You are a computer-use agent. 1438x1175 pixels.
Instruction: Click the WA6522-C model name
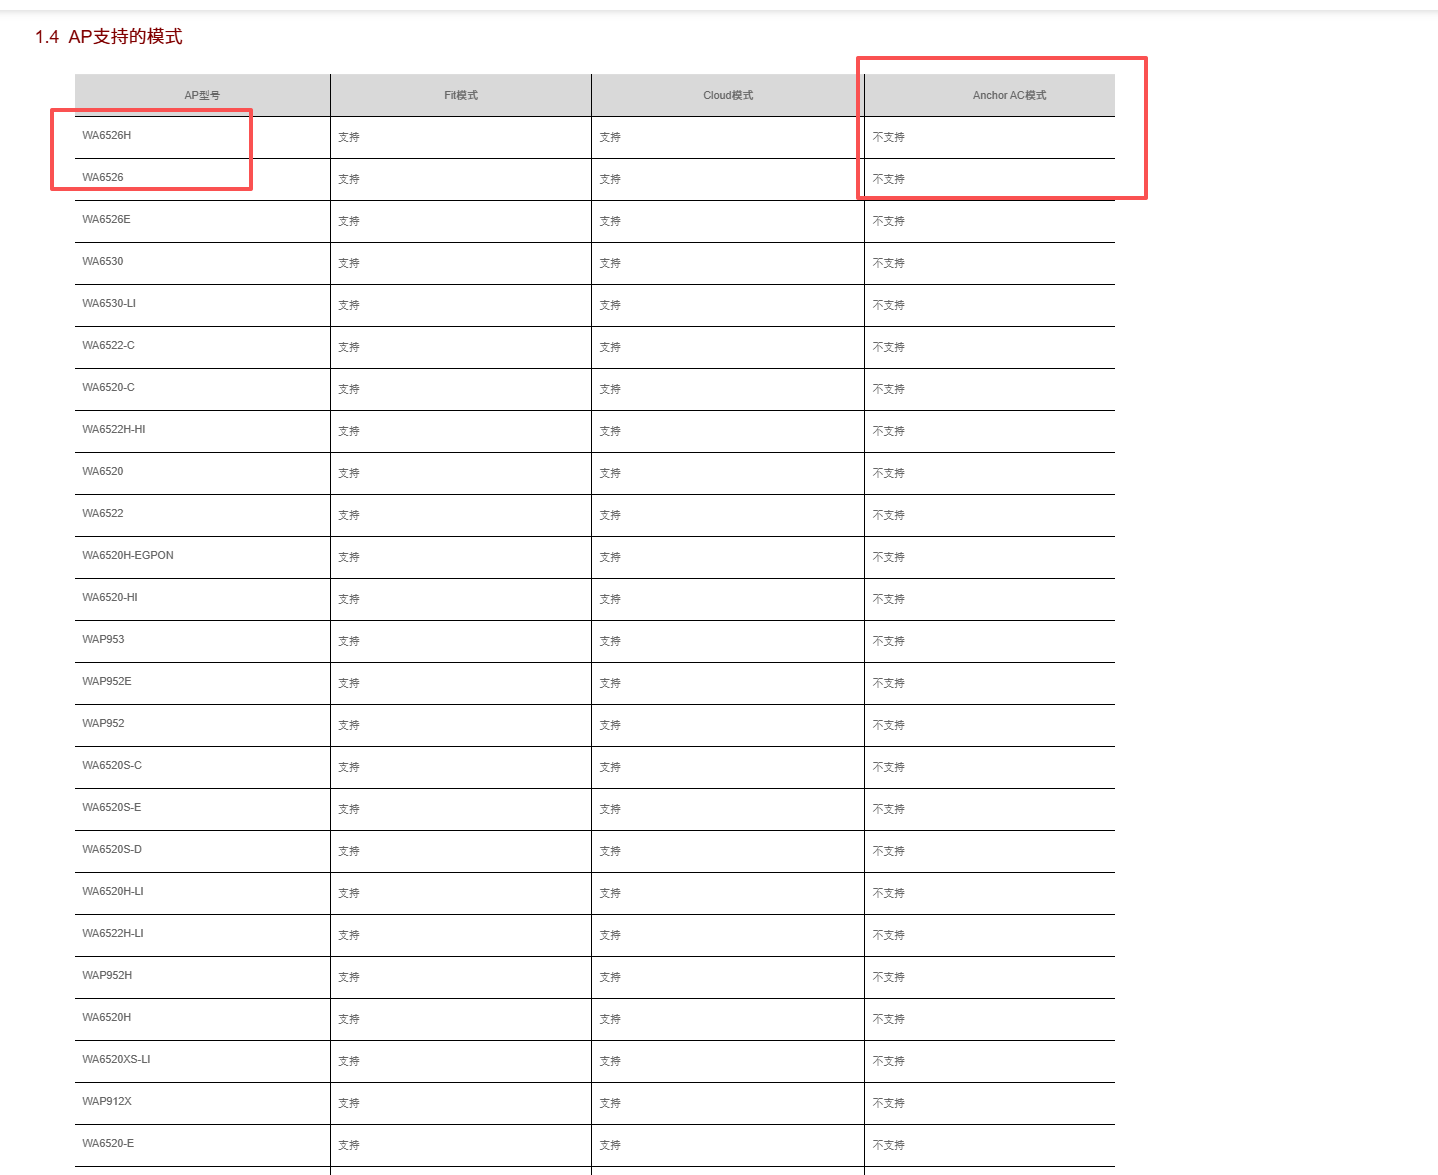108,346
